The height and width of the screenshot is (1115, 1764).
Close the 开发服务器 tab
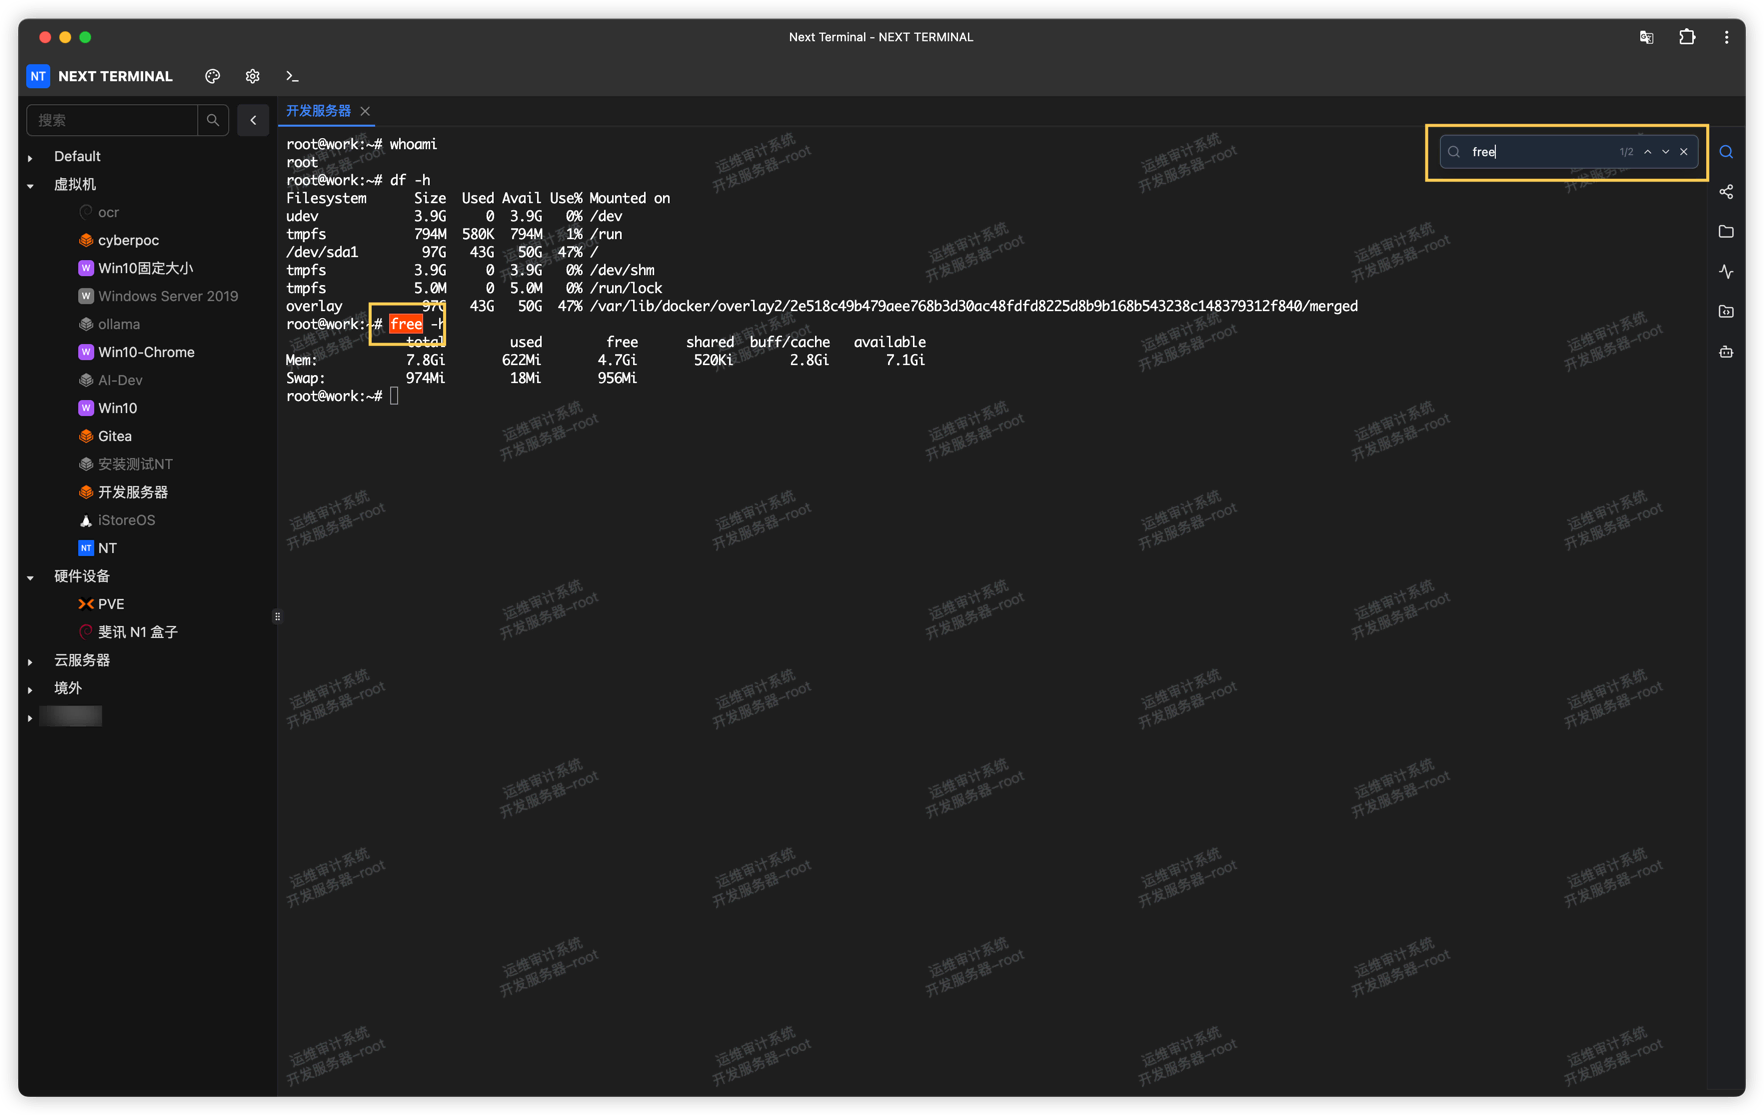(365, 111)
